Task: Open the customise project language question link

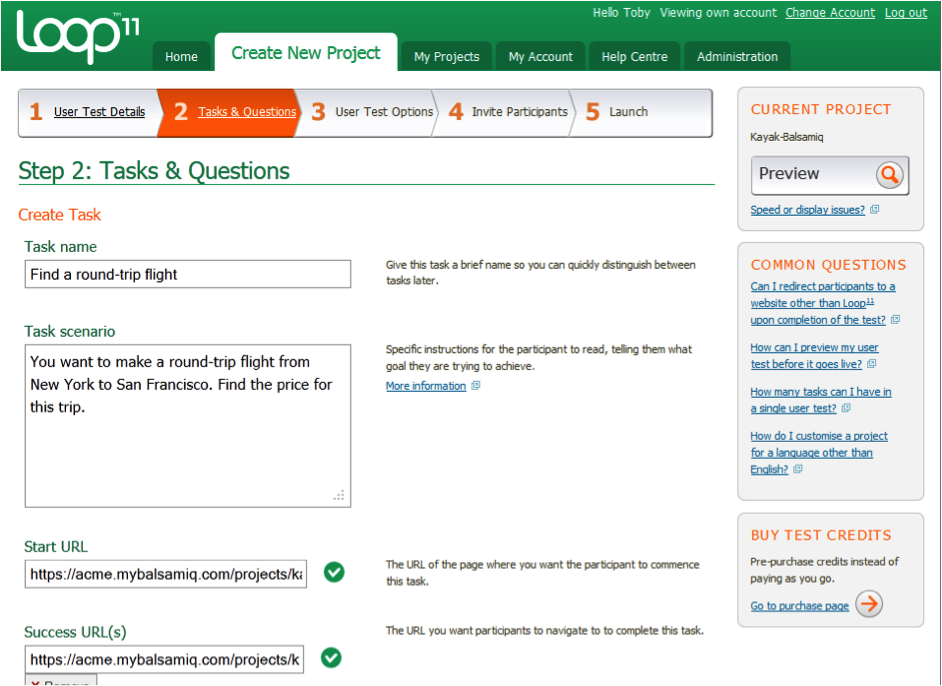Action: coord(819,453)
